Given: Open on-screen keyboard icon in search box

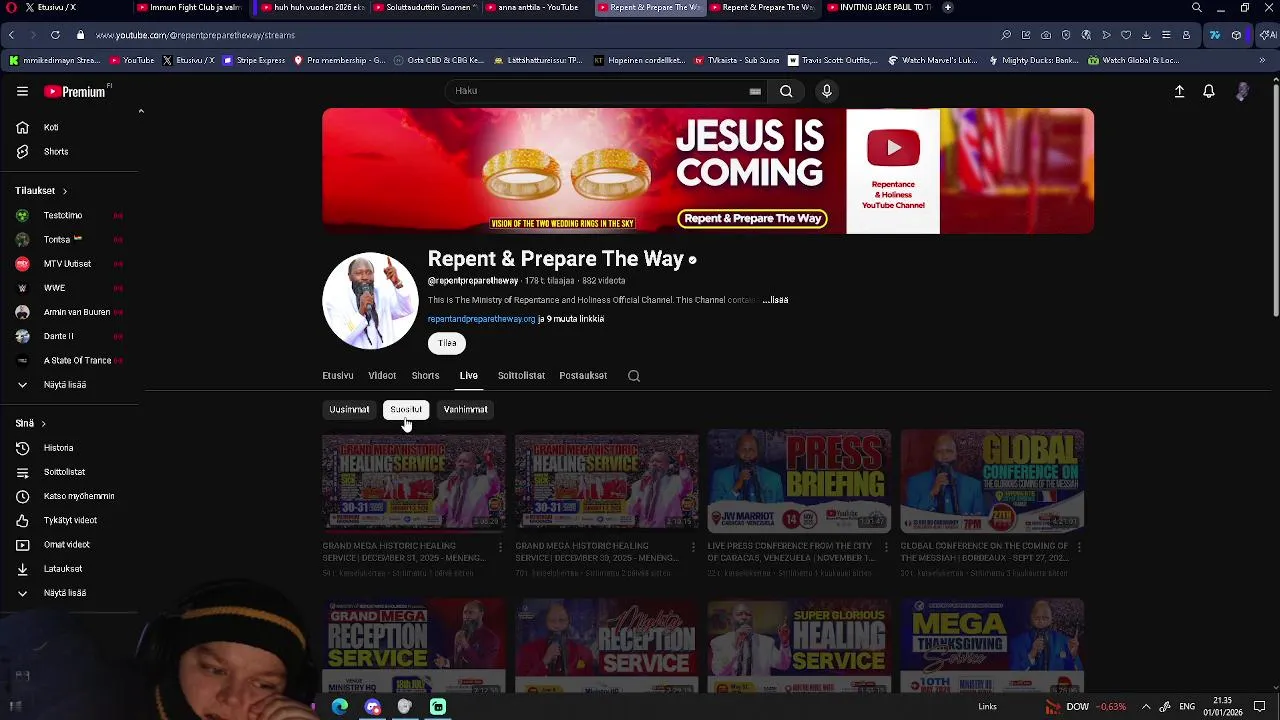Looking at the screenshot, I should click(755, 91).
